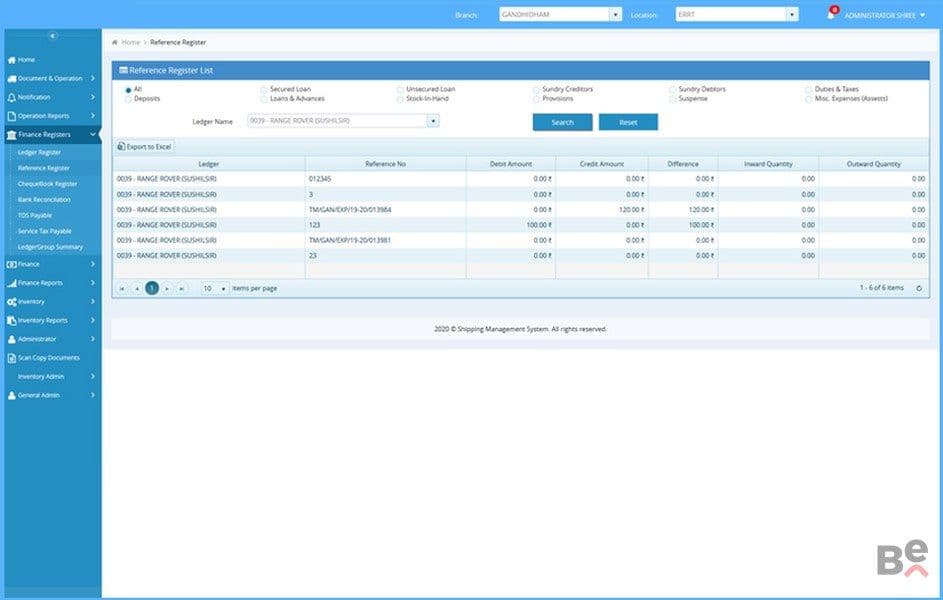Open ChequeBook Register in sidebar
The height and width of the screenshot is (600, 943).
pos(48,184)
